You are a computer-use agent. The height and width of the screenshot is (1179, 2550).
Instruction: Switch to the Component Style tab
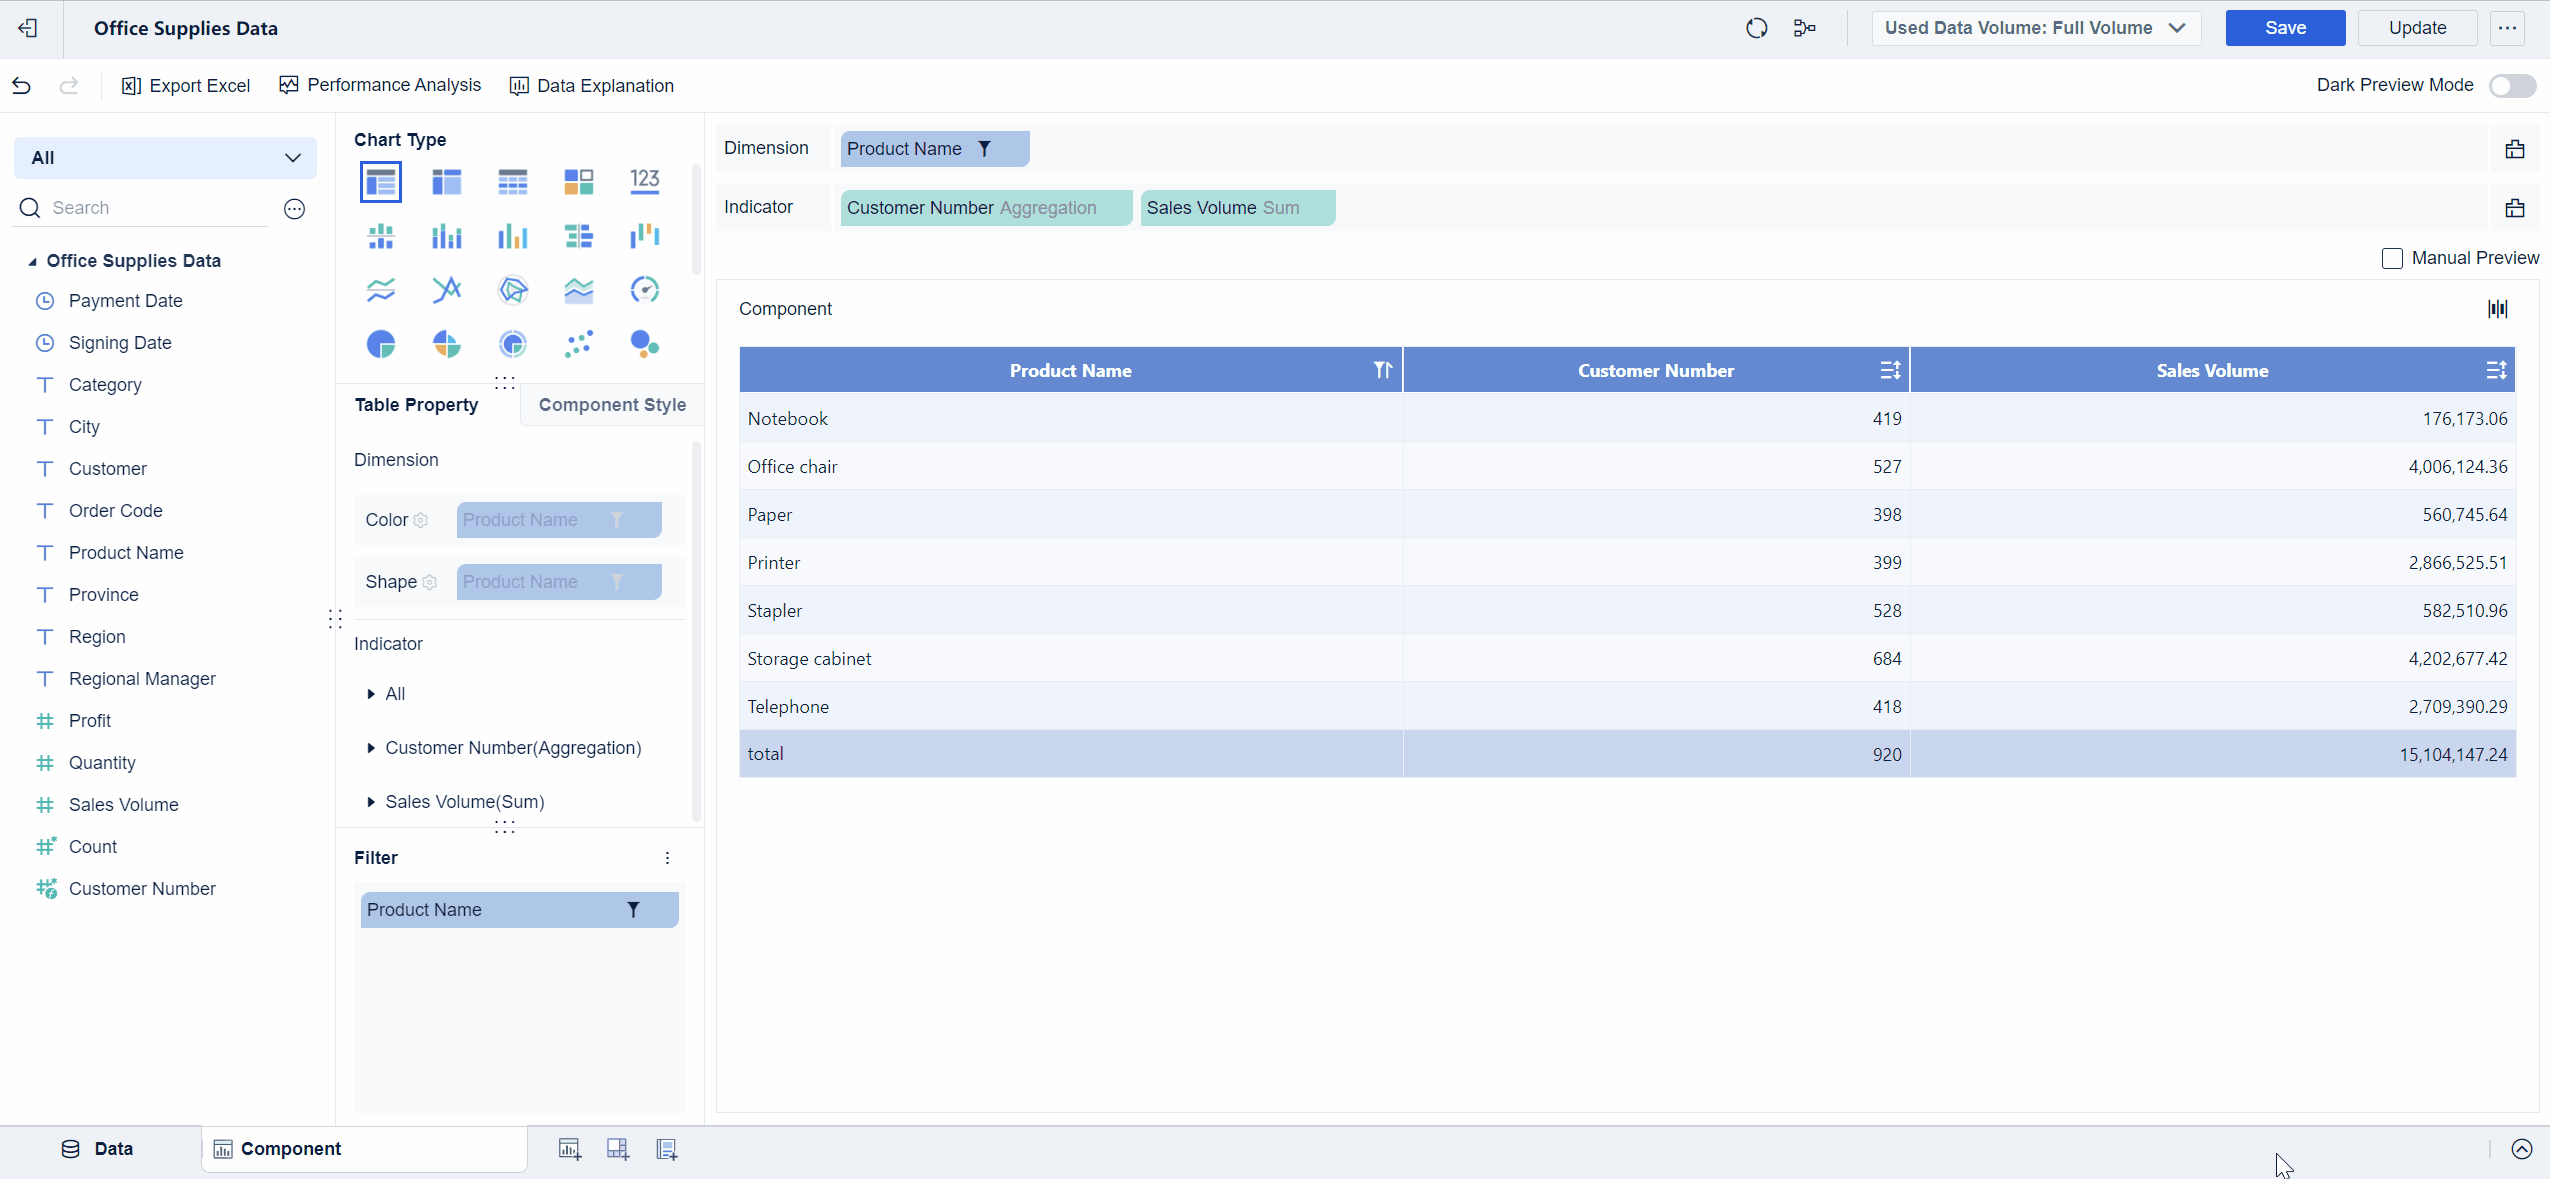tap(612, 405)
